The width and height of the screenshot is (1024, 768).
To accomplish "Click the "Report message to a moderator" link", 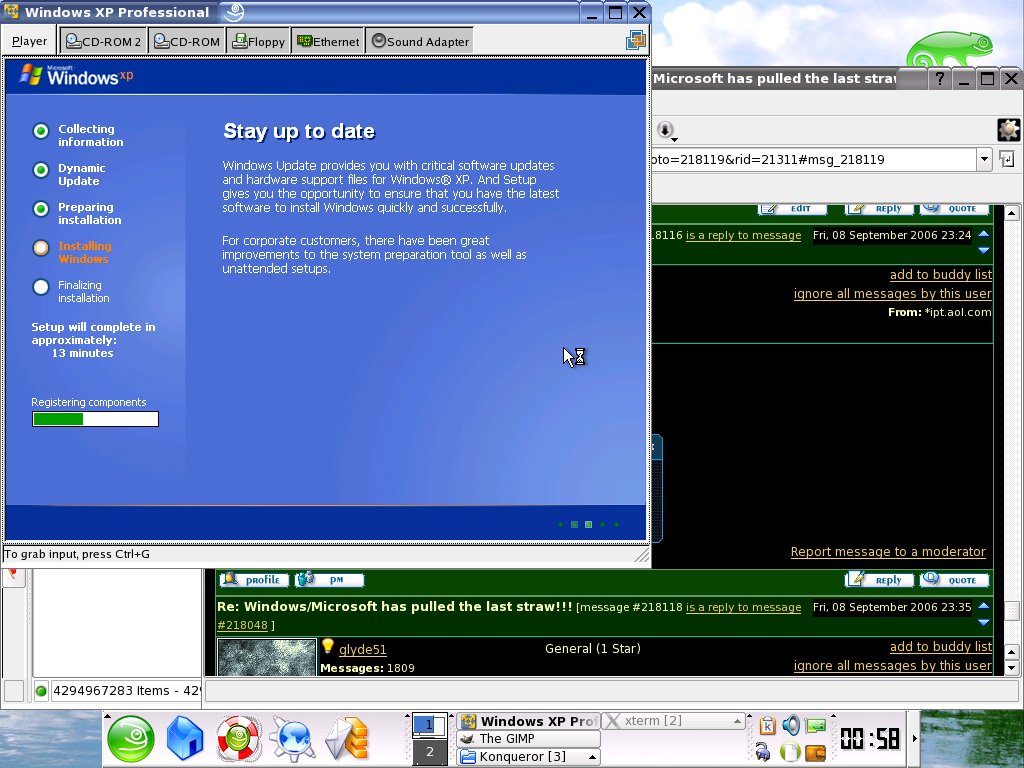I will pos(888,552).
